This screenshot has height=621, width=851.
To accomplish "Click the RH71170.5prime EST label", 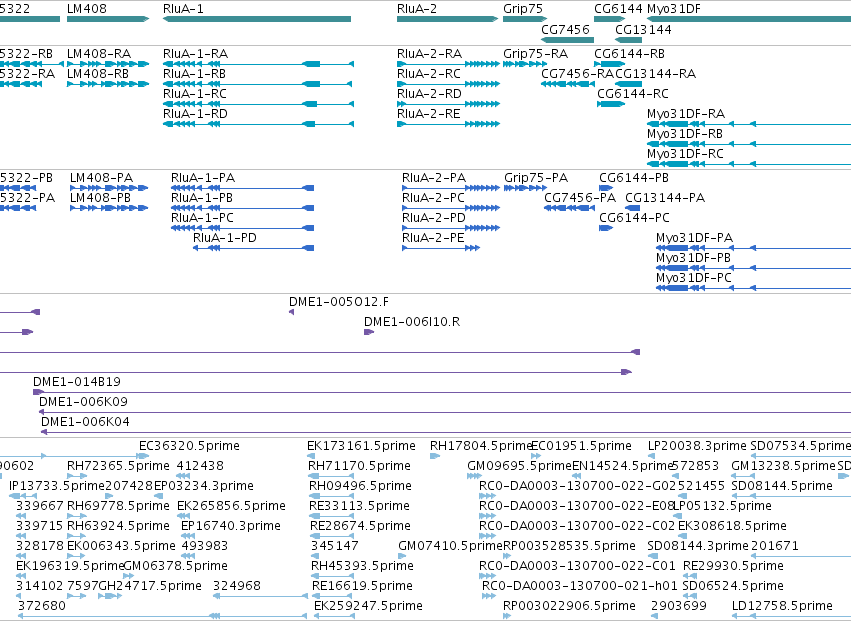I will click(x=359, y=466).
